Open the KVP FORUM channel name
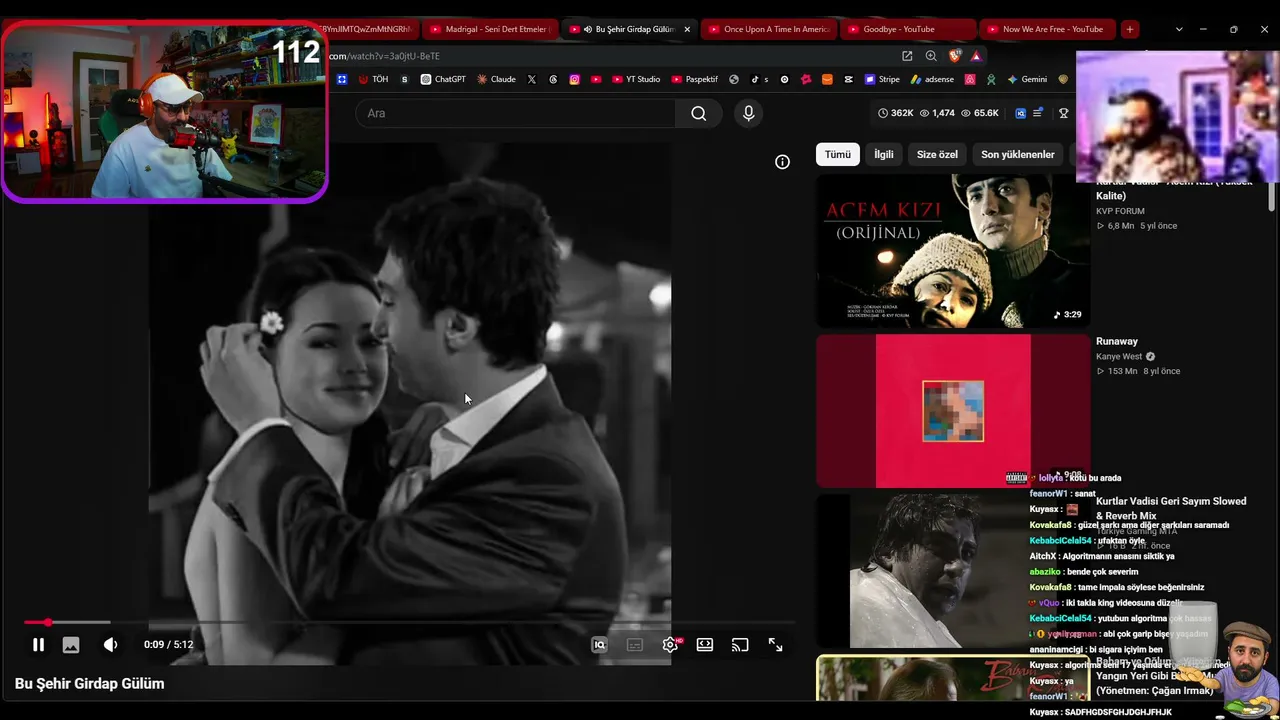Image resolution: width=1280 pixels, height=720 pixels. [x=1120, y=211]
